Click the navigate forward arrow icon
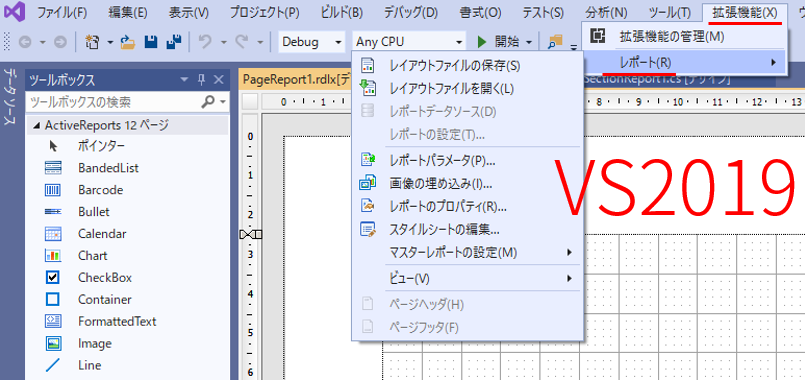 click(x=60, y=42)
